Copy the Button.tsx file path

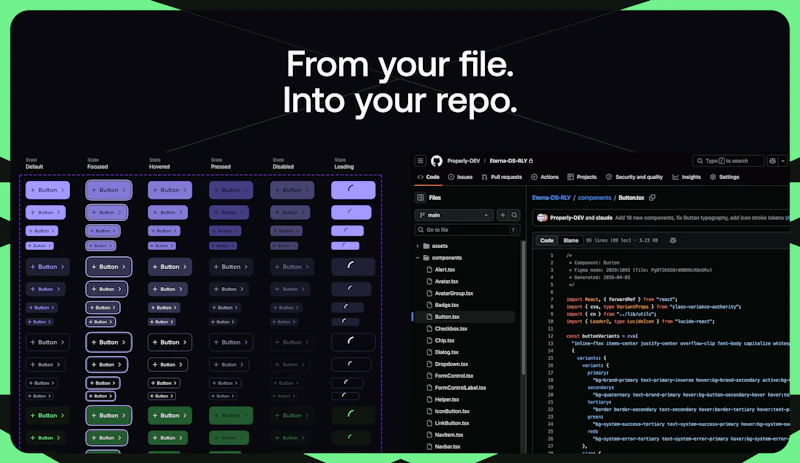coord(652,198)
